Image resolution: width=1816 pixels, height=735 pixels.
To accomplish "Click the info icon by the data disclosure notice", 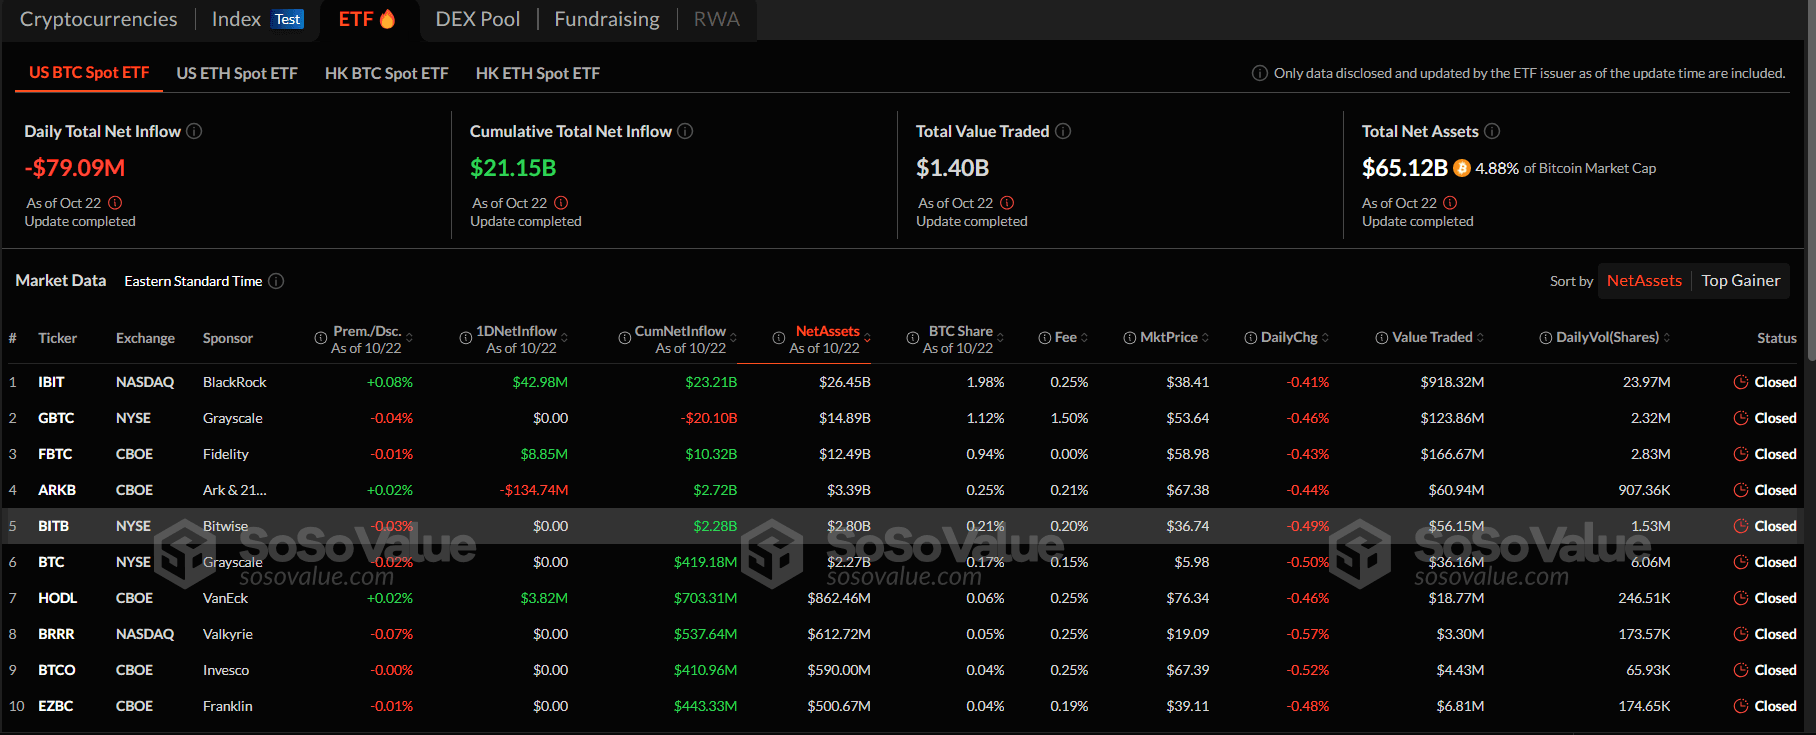I will pyautogui.click(x=1260, y=73).
